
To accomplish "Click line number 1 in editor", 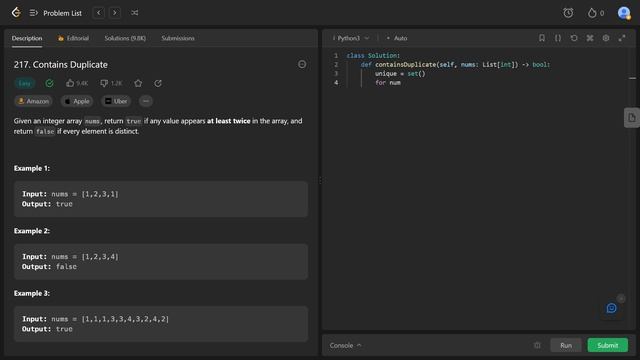I will (x=336, y=56).
